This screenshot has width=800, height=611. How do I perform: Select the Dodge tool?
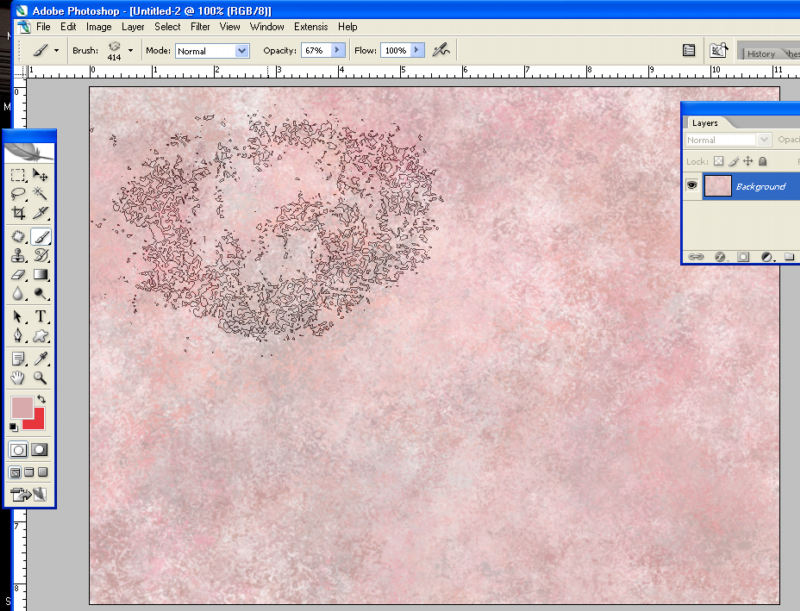point(40,294)
